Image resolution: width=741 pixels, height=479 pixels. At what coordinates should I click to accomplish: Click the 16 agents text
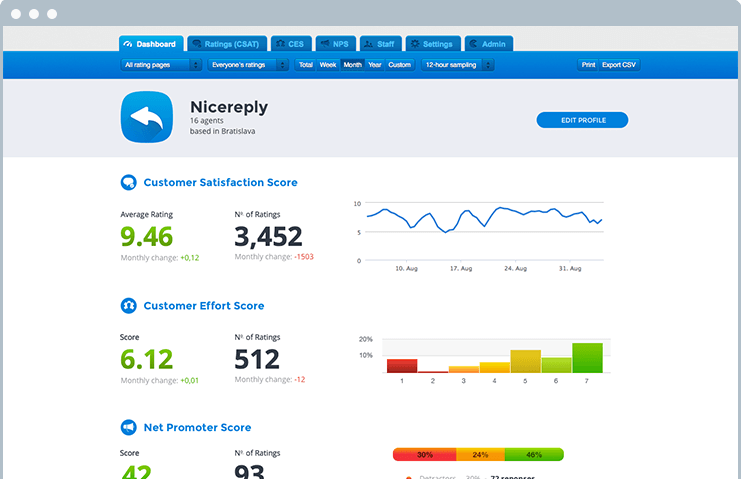click(207, 120)
